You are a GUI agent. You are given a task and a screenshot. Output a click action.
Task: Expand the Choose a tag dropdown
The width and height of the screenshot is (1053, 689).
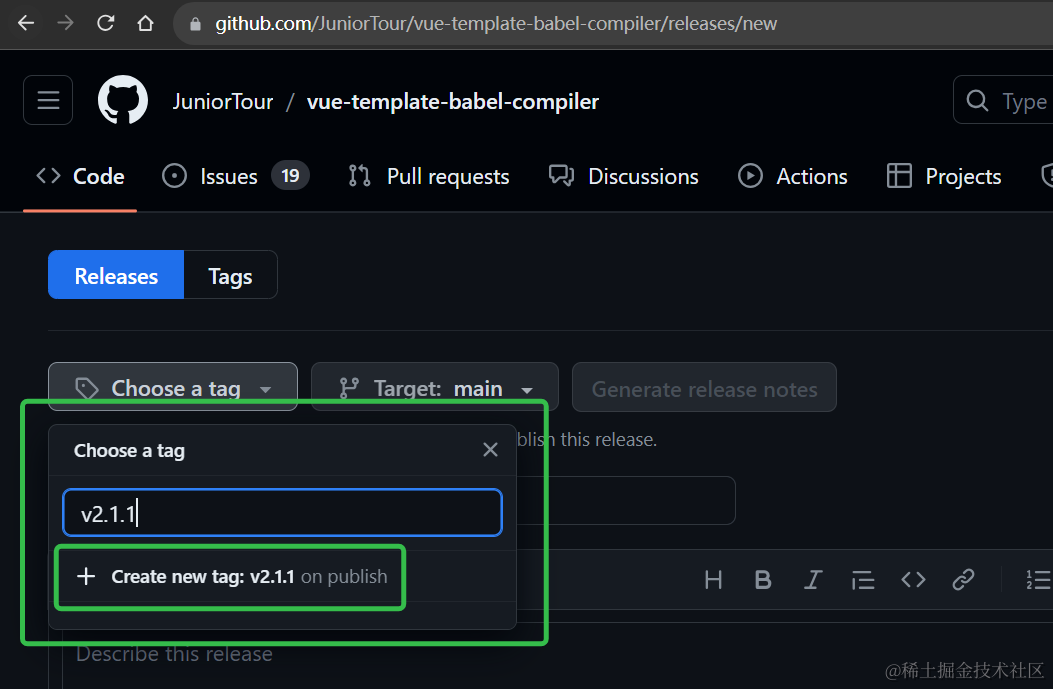(x=173, y=388)
